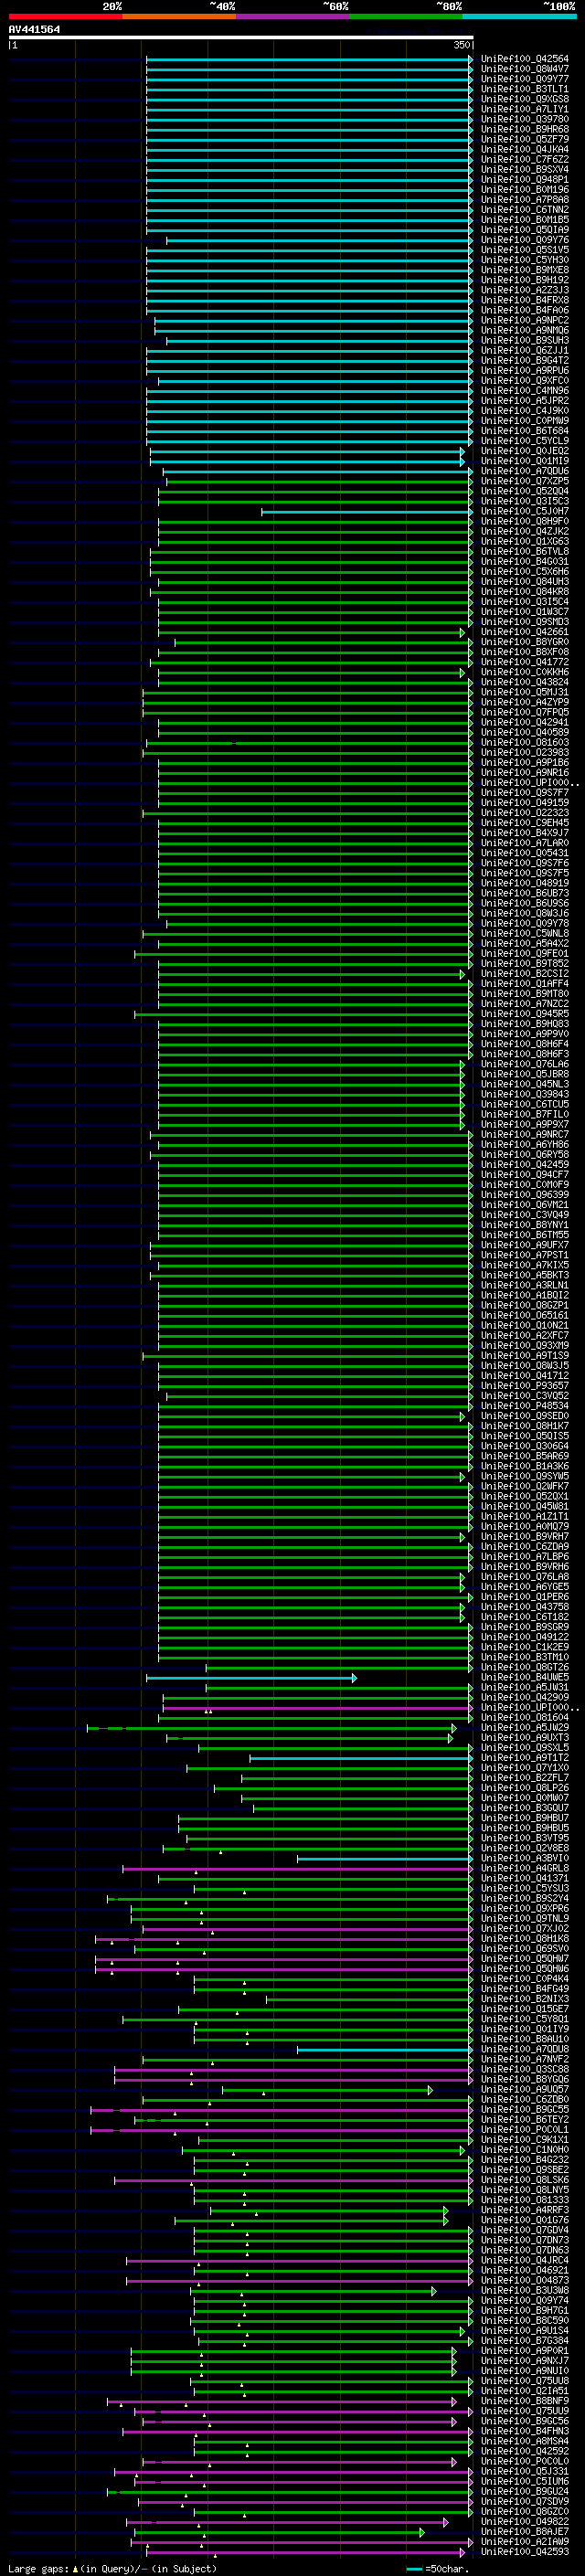Image resolution: width=585 pixels, height=2576 pixels.
Task: Select label UniRef100_Q8GT26
Action: click(x=525, y=1668)
